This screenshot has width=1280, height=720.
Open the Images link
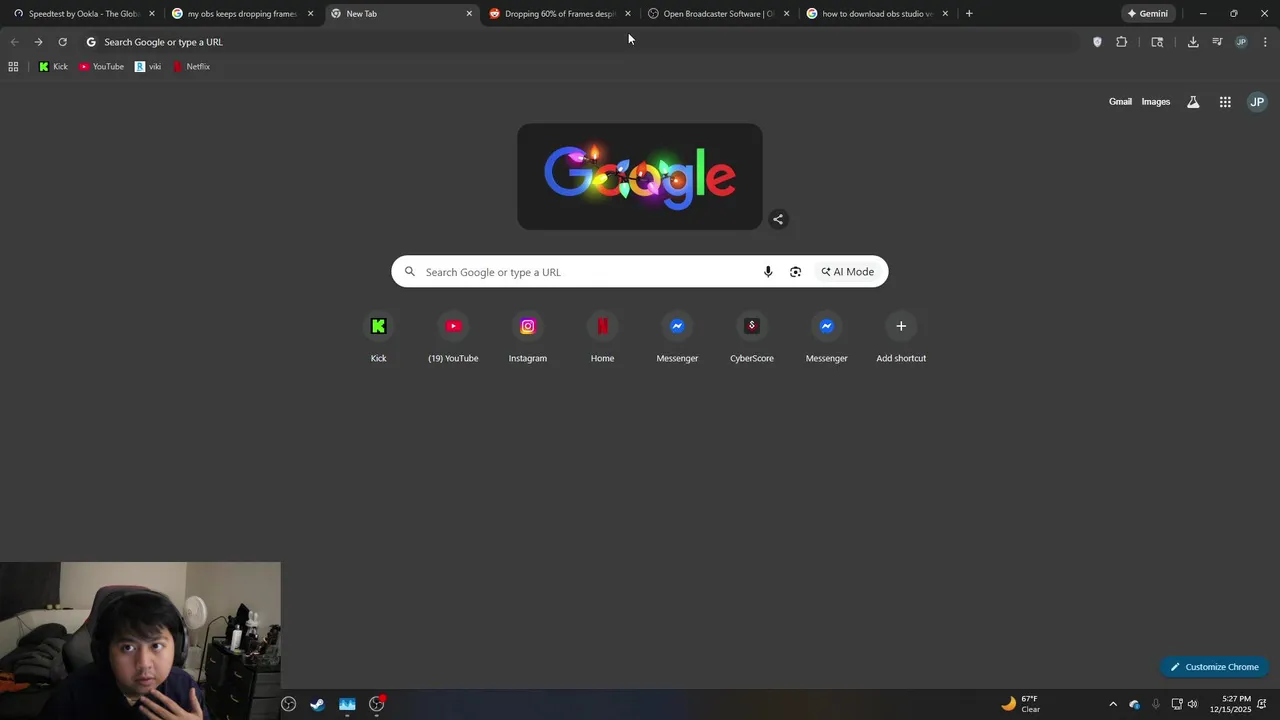tap(1156, 102)
